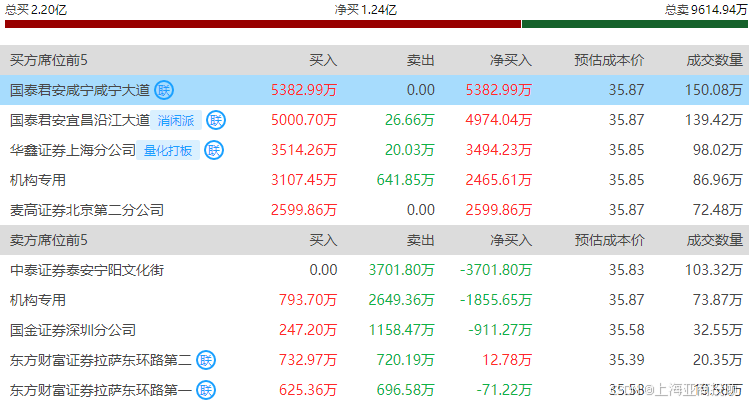Click the 联 icon beside 东方财富证券拉萨东环路第二
Screen dimensions: 749x403
(x=206, y=360)
